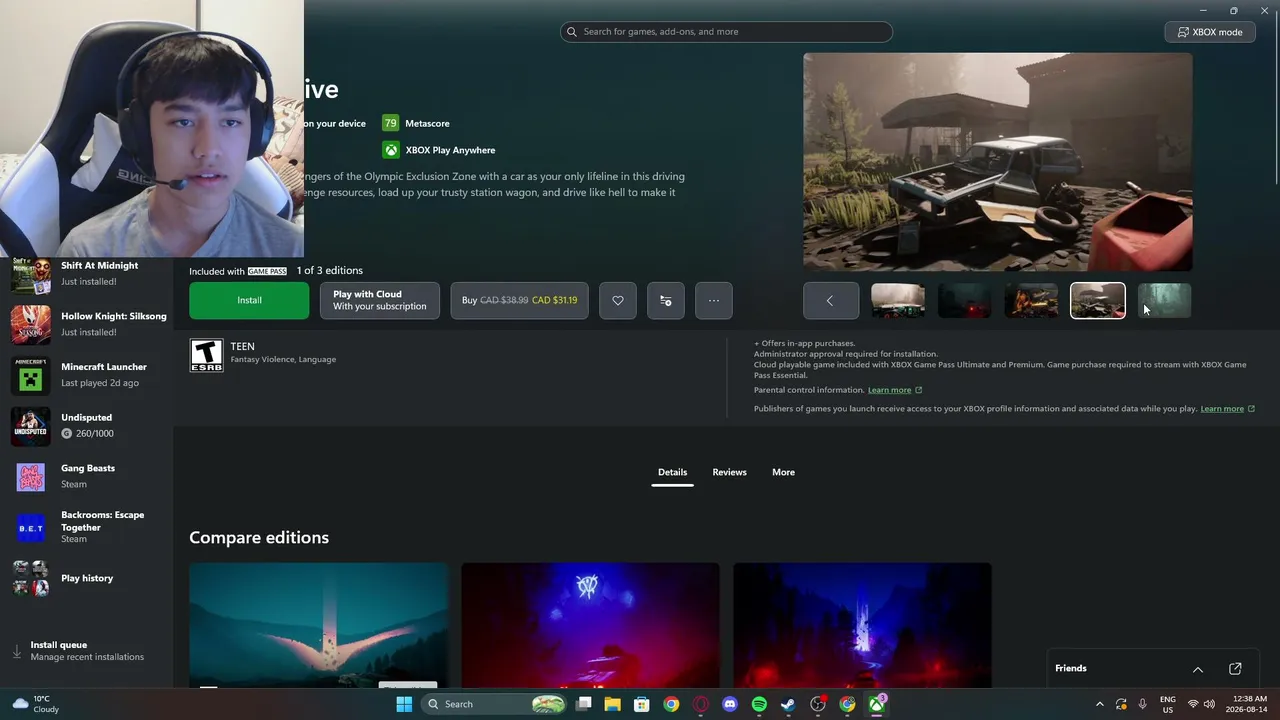Open publishers data access Learn more link
This screenshot has height=720, width=1280.
click(x=1228, y=409)
